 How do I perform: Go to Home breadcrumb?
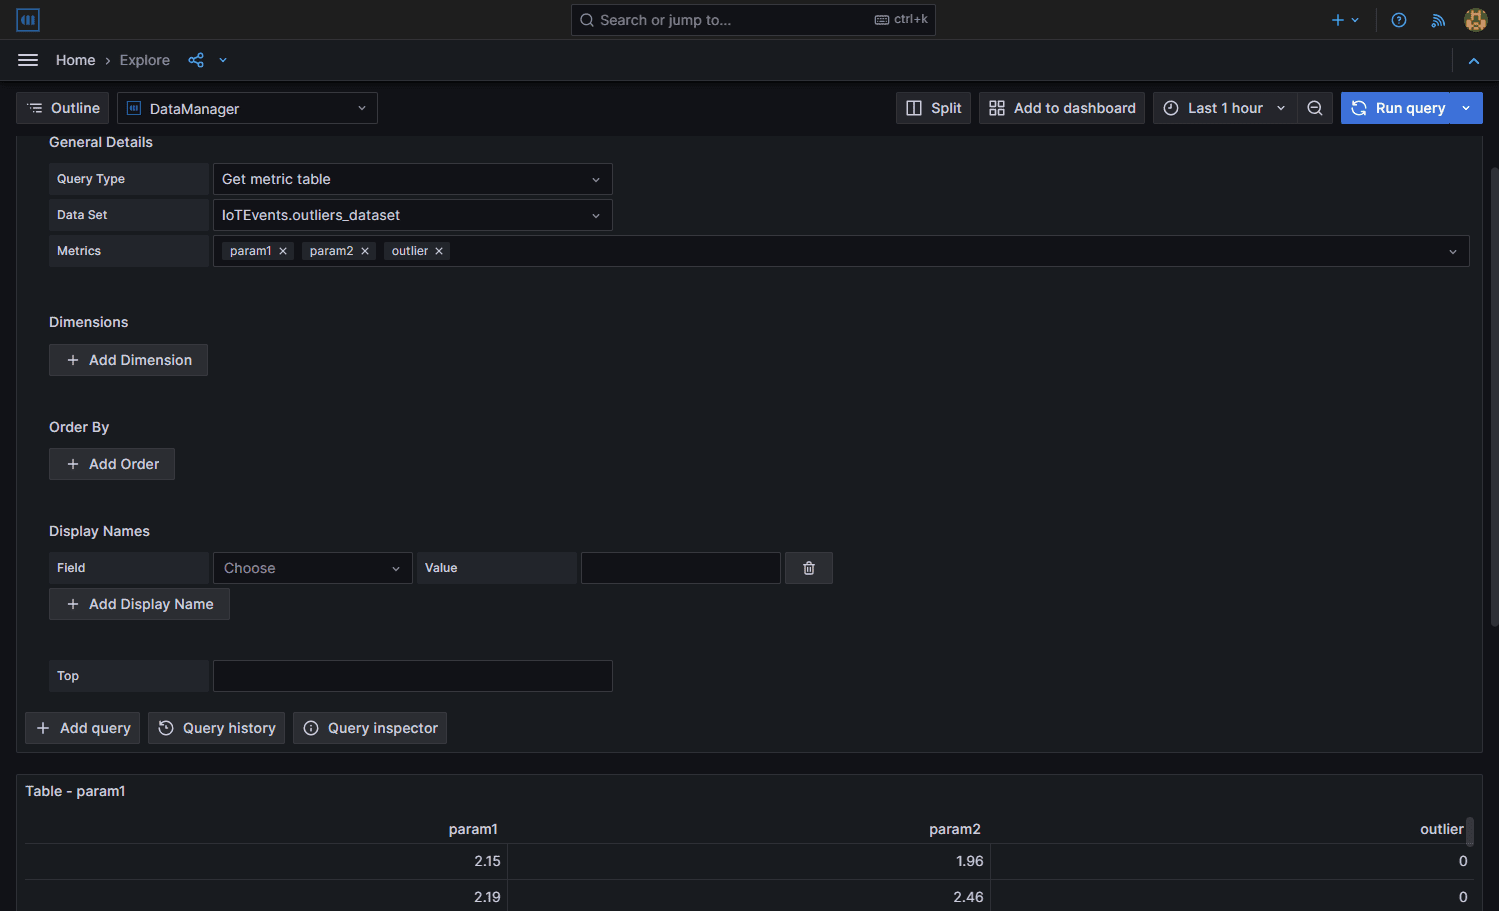coord(75,60)
